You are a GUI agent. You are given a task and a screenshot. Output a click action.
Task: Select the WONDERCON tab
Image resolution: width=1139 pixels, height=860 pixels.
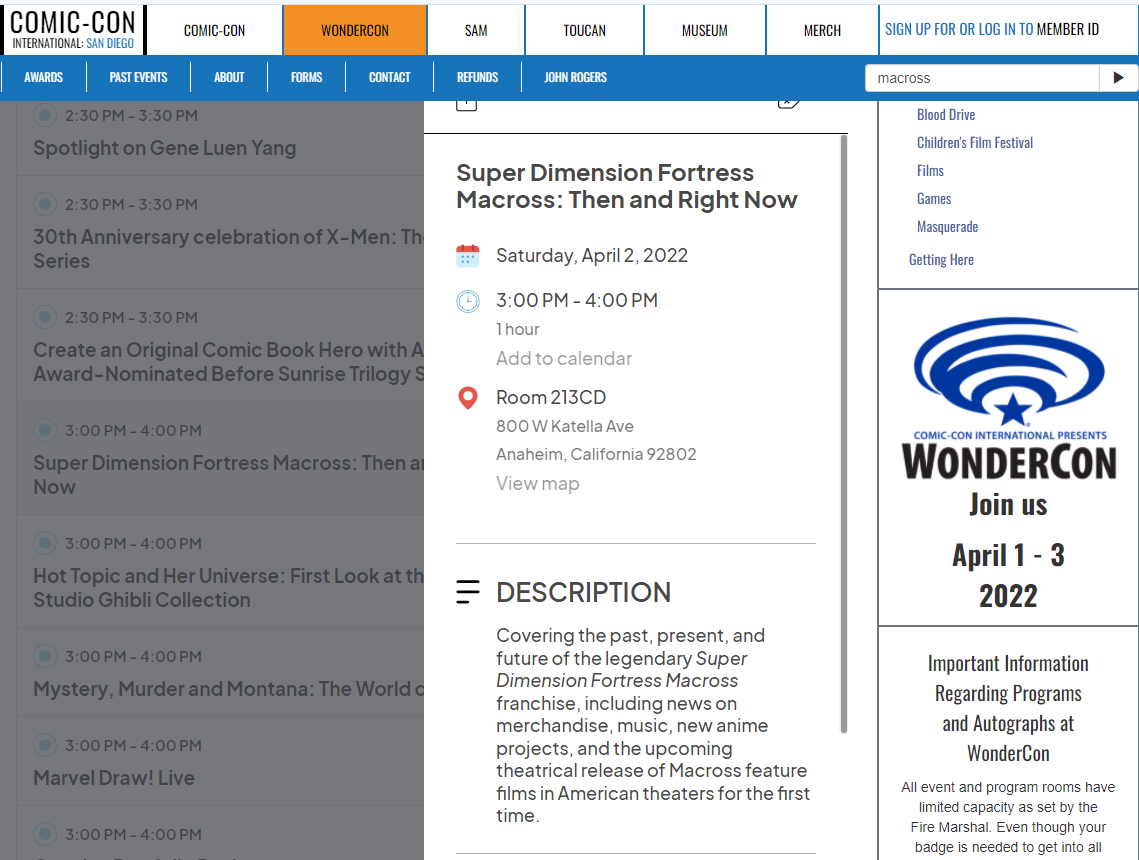click(x=355, y=31)
